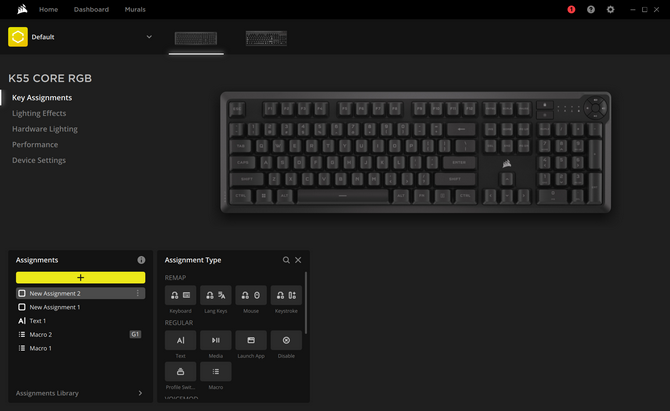Screen dimensions: 670x411
Task: Open the red notification alert icon
Action: (571, 9)
